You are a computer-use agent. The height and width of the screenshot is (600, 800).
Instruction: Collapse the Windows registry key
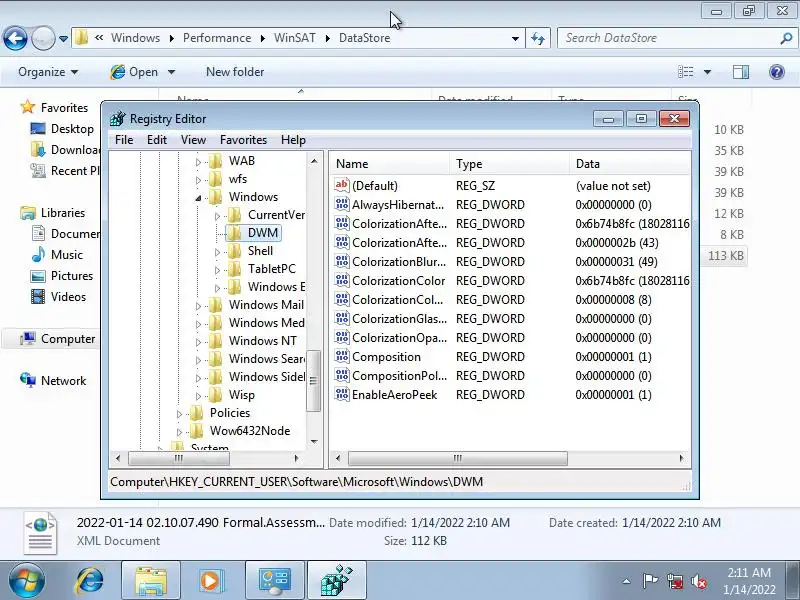point(198,198)
